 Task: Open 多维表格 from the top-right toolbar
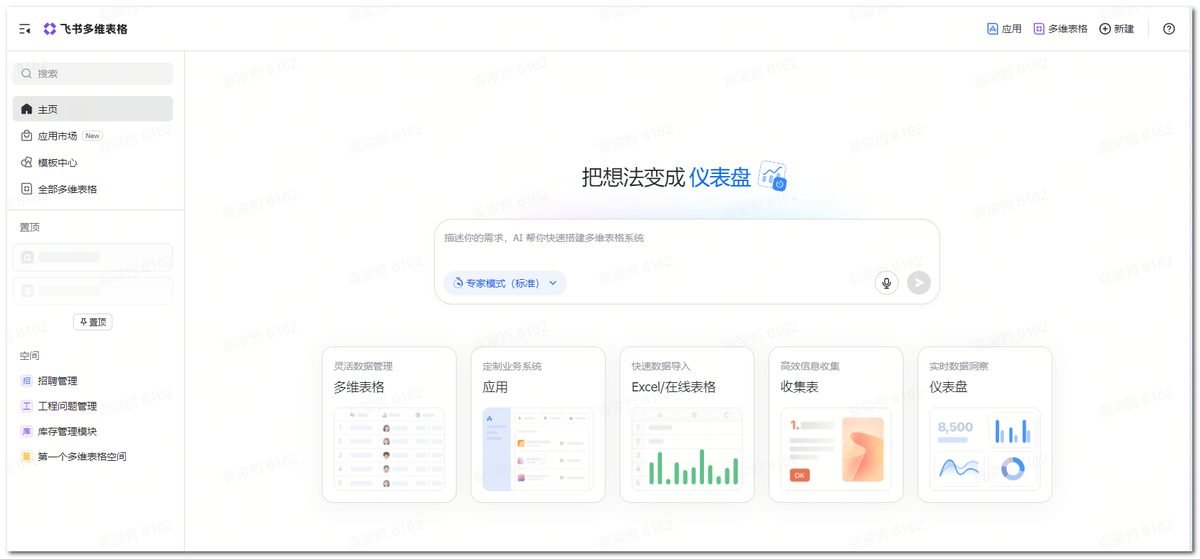(1060, 29)
